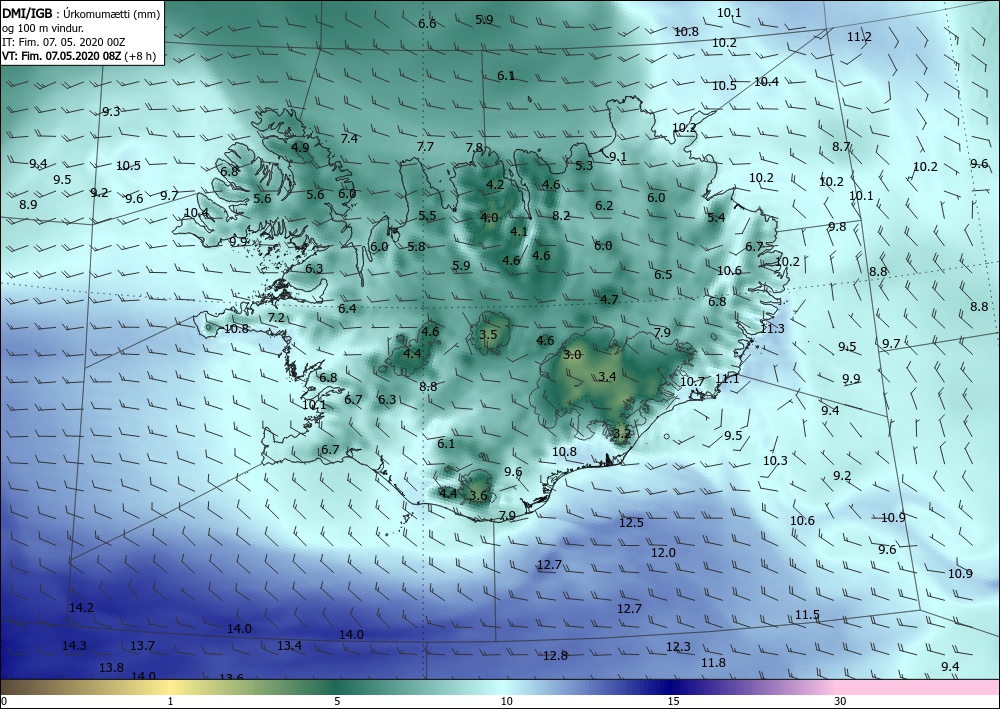1000x709 pixels.
Task: Click the 3.4 value on Vatnajökull
Action: pos(608,376)
